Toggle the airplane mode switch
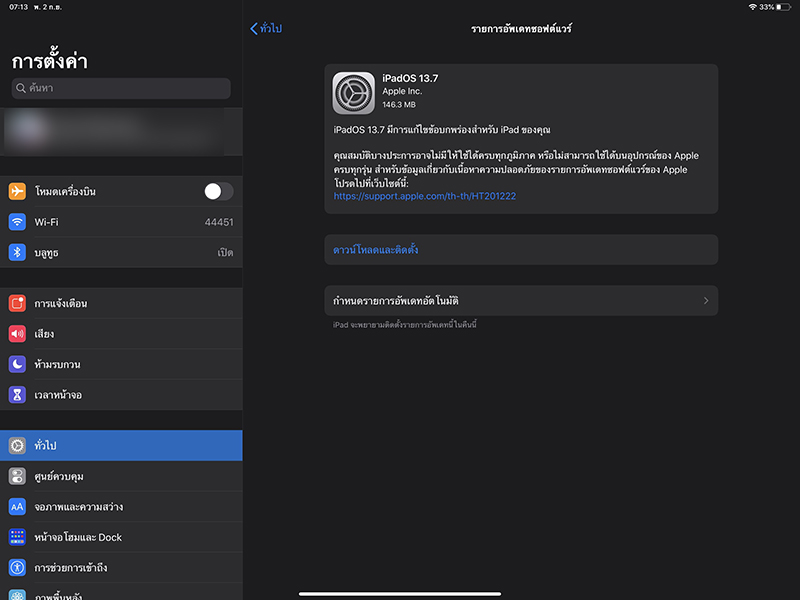The image size is (800, 600). click(x=218, y=191)
